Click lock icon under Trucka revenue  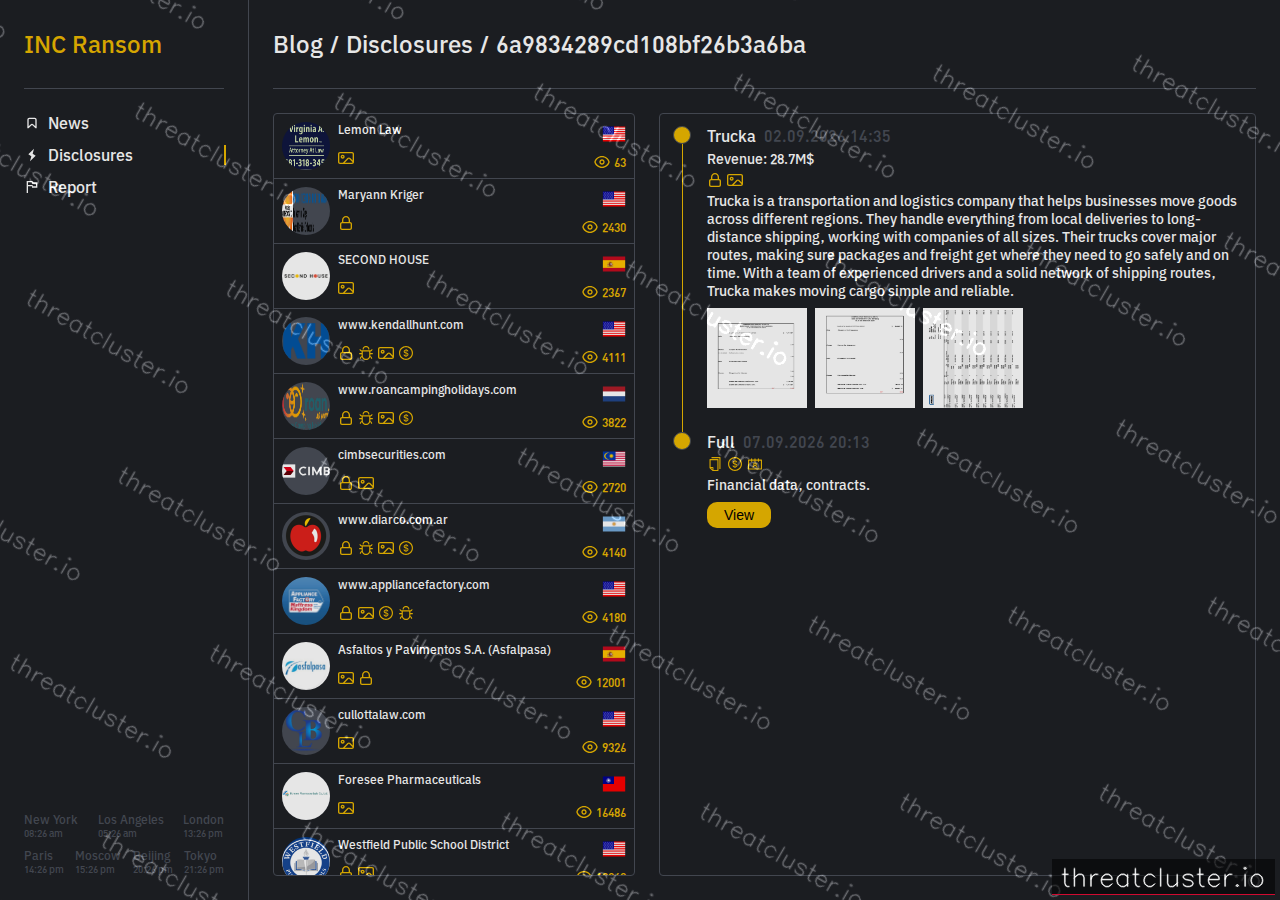(715, 180)
